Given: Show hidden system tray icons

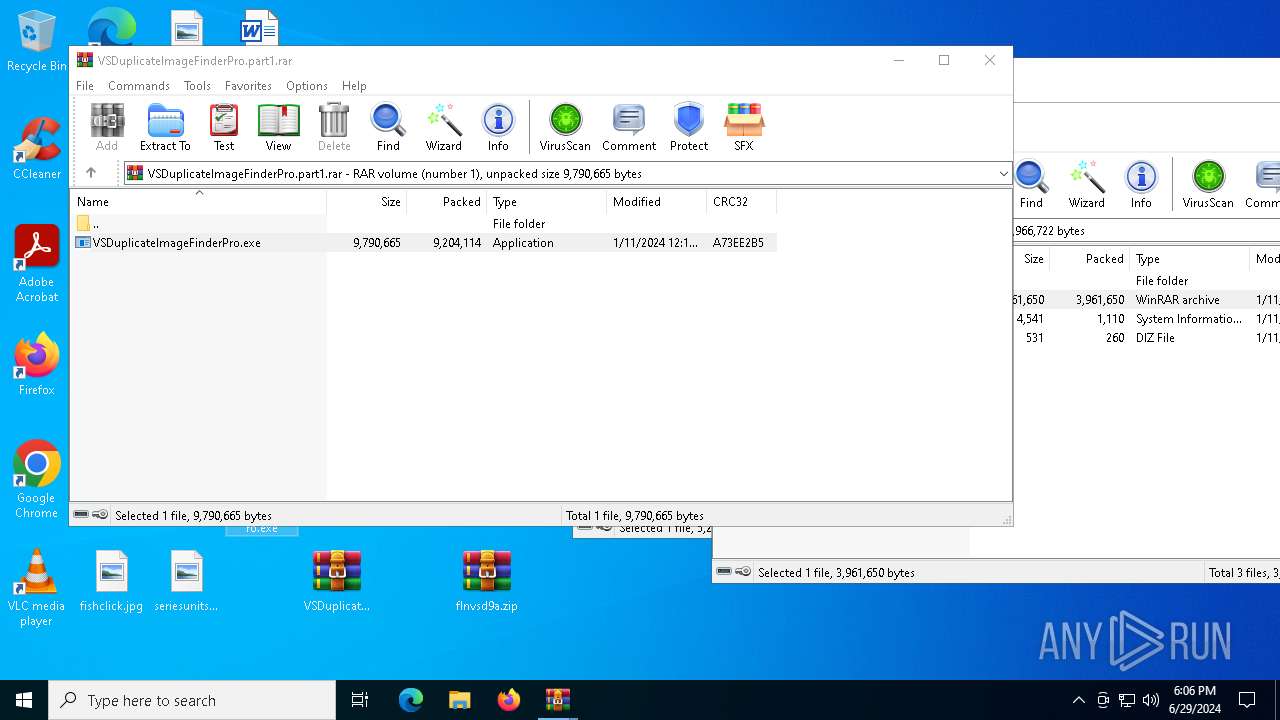Looking at the screenshot, I should click(x=1078, y=700).
